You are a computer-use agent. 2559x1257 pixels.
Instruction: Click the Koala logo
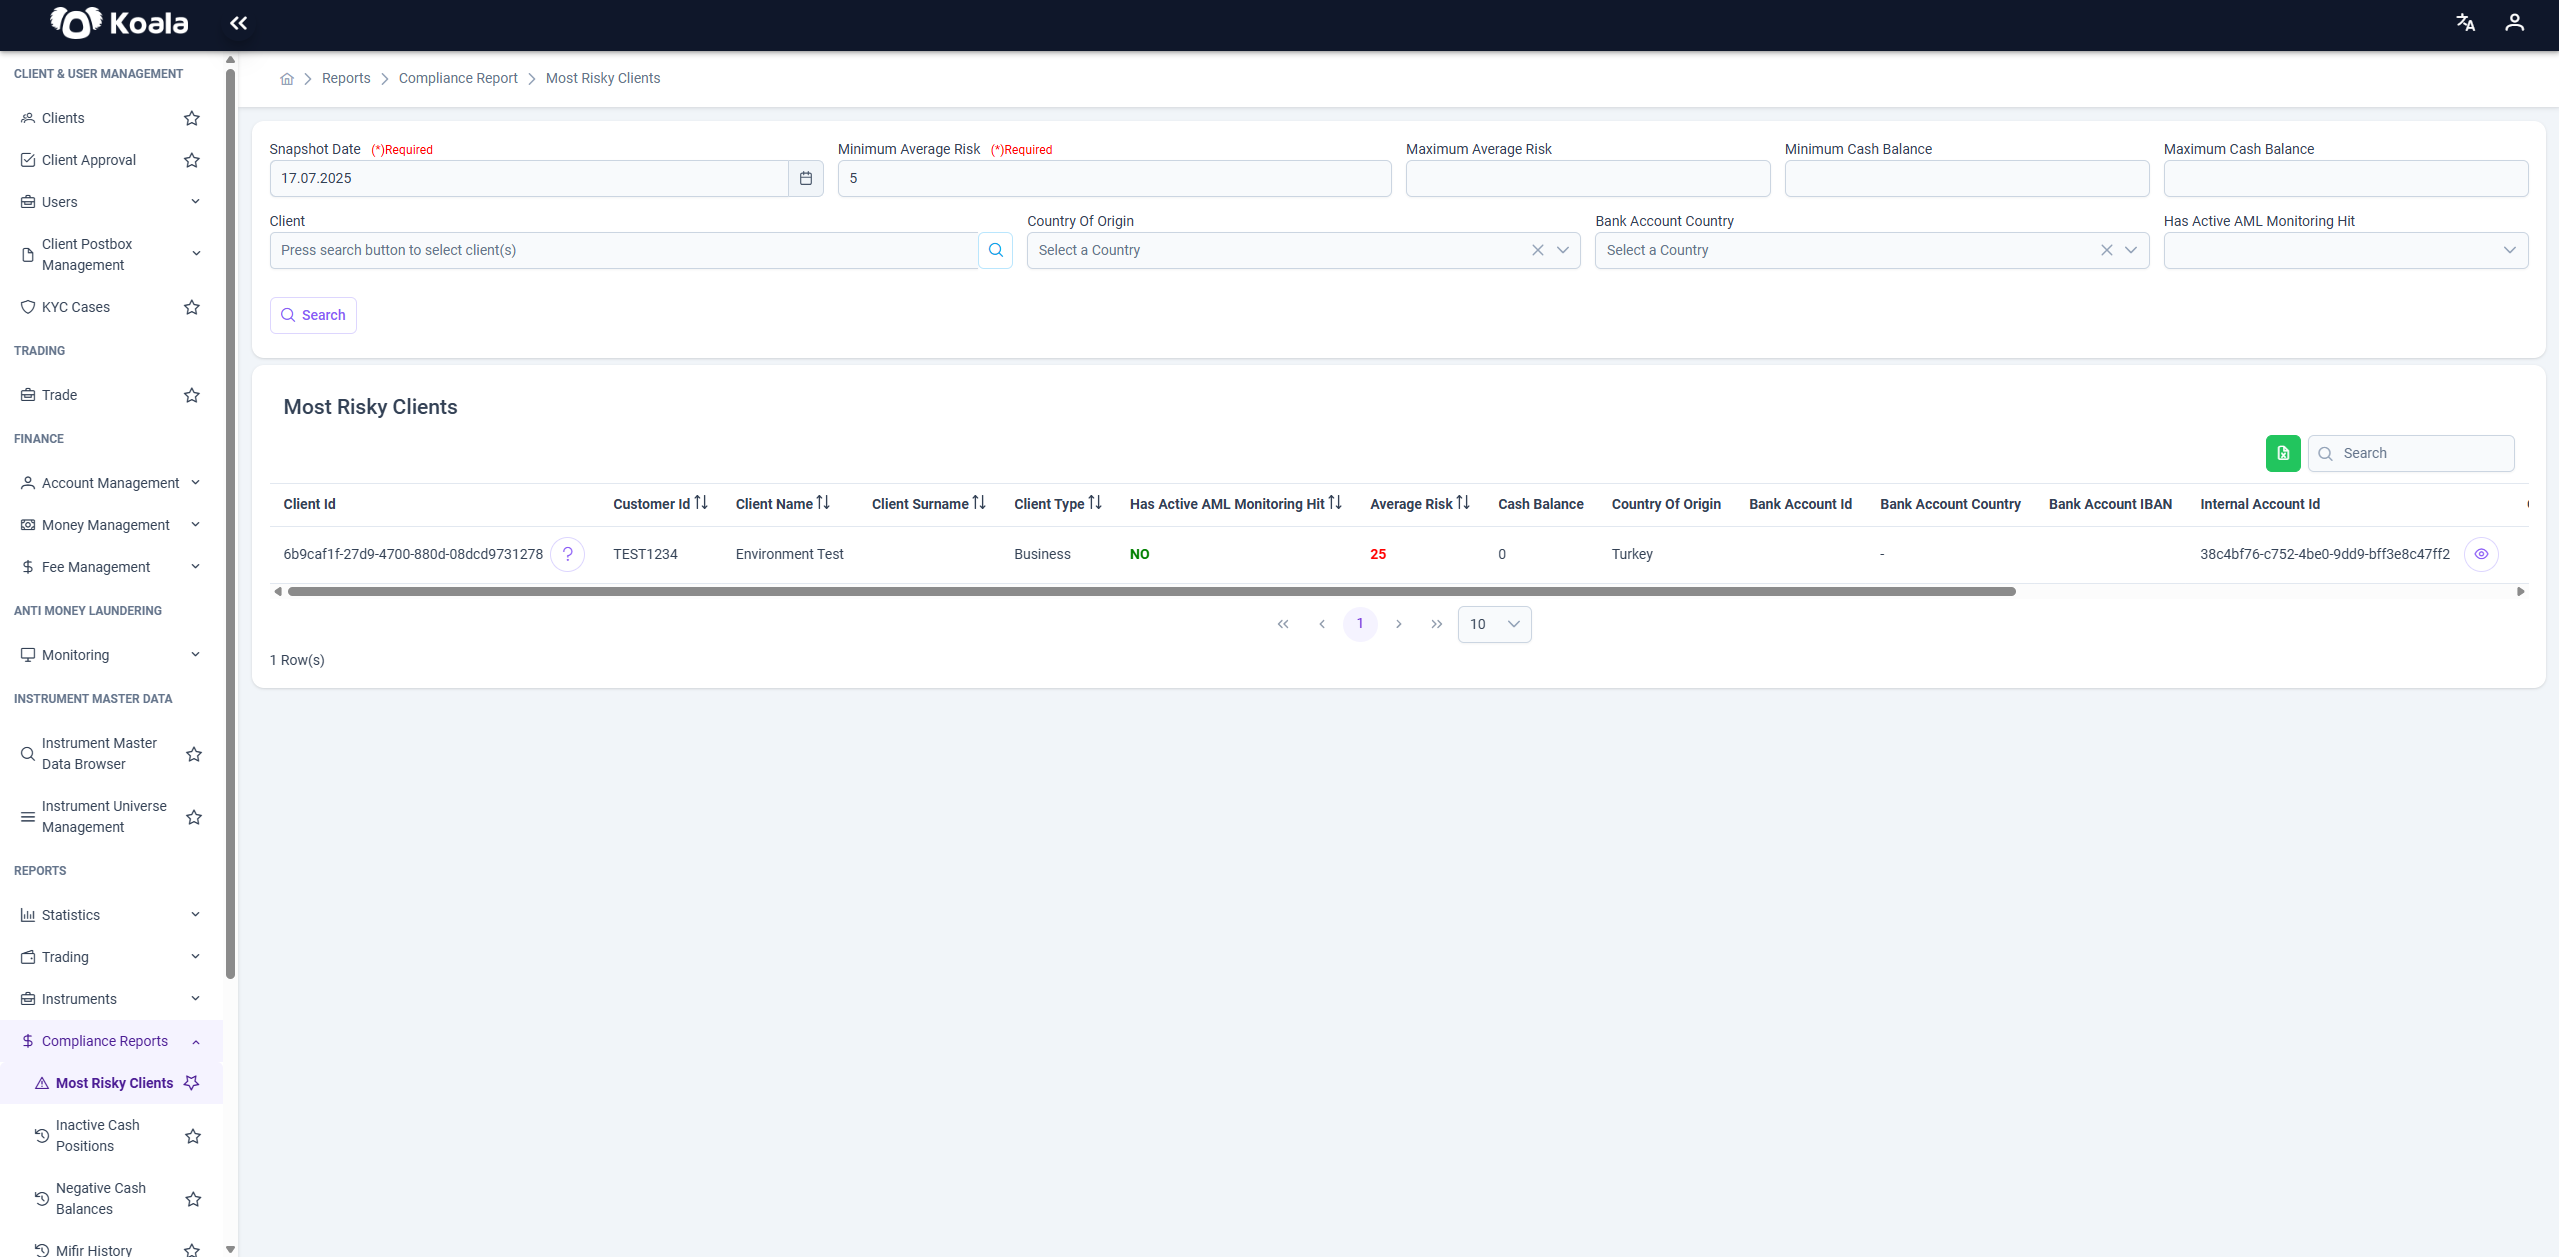(120, 23)
